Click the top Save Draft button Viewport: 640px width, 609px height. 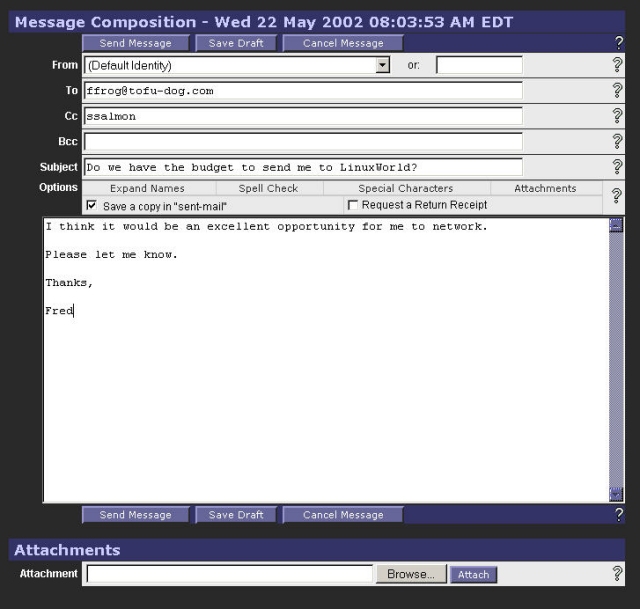point(236,43)
